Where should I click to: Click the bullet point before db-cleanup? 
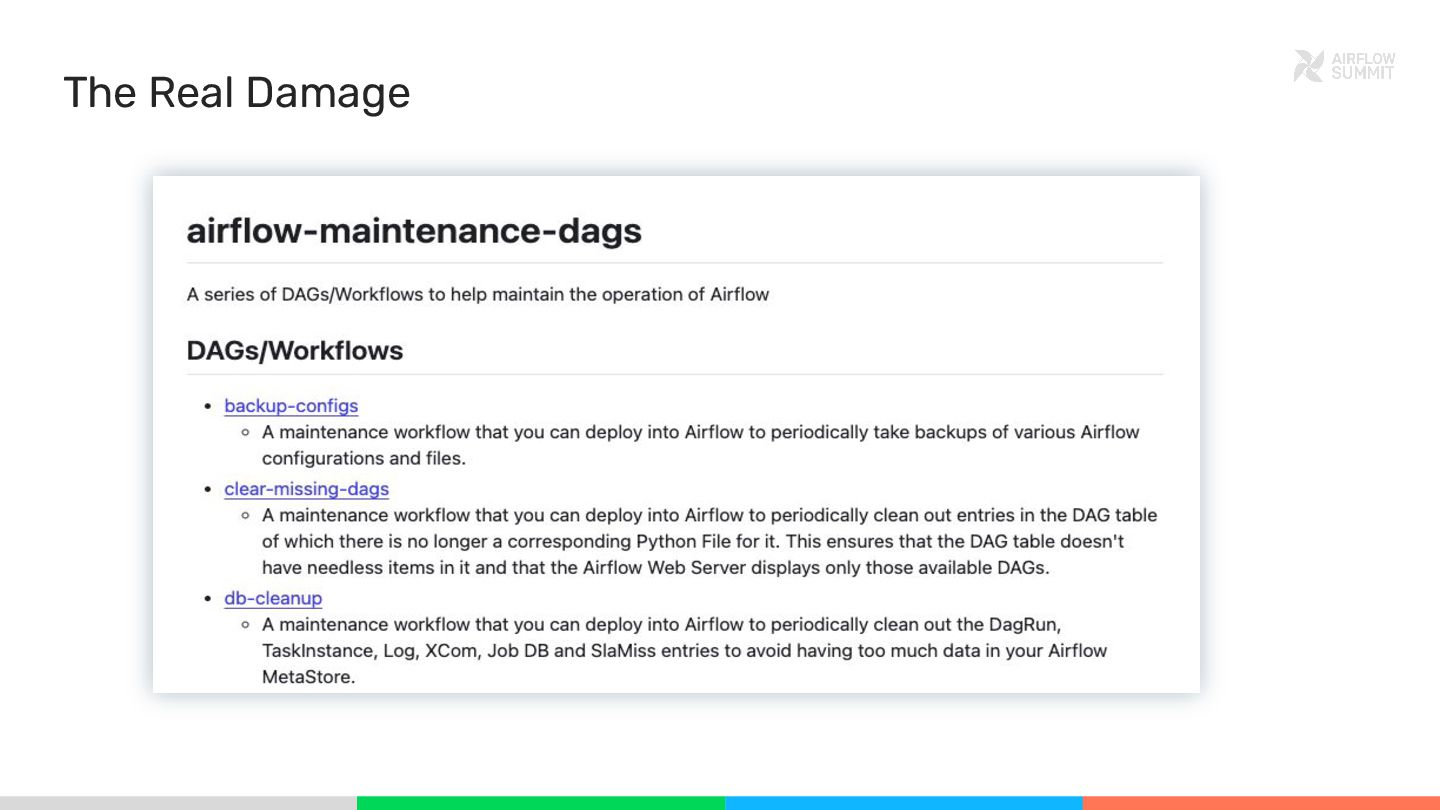point(208,599)
